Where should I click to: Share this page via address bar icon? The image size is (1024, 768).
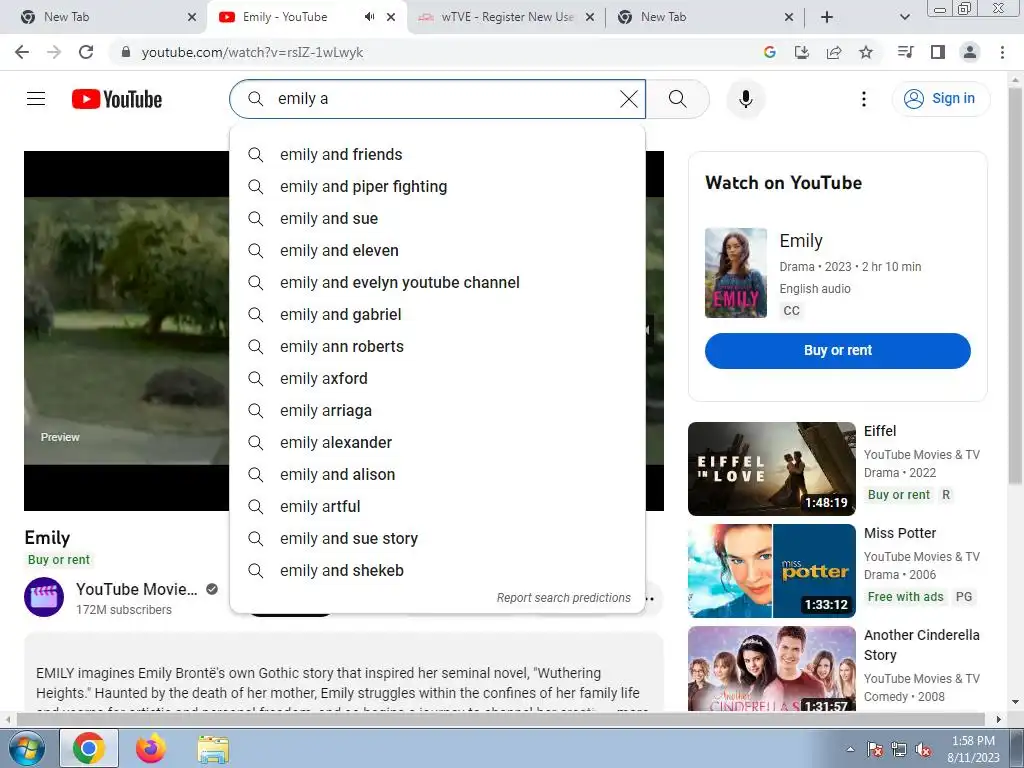point(834,52)
